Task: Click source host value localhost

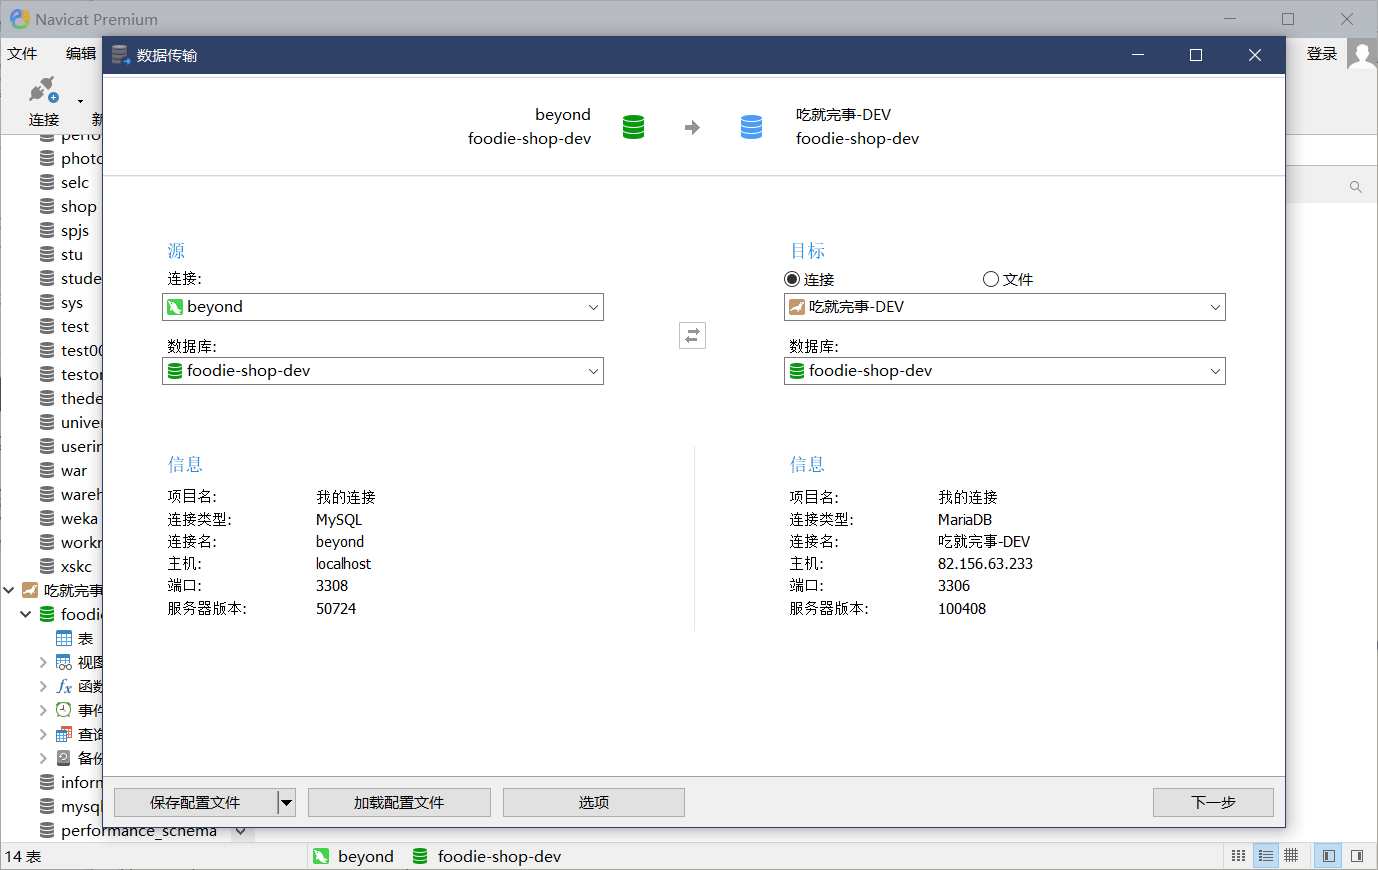Action: [x=343, y=564]
